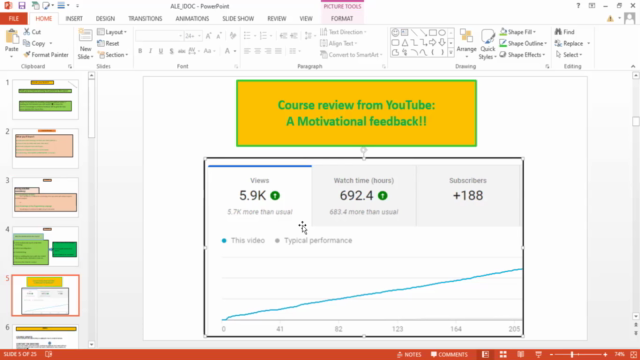Image resolution: width=640 pixels, height=360 pixels.
Task: Toggle the Comments pane in status bar
Action: coord(449,354)
